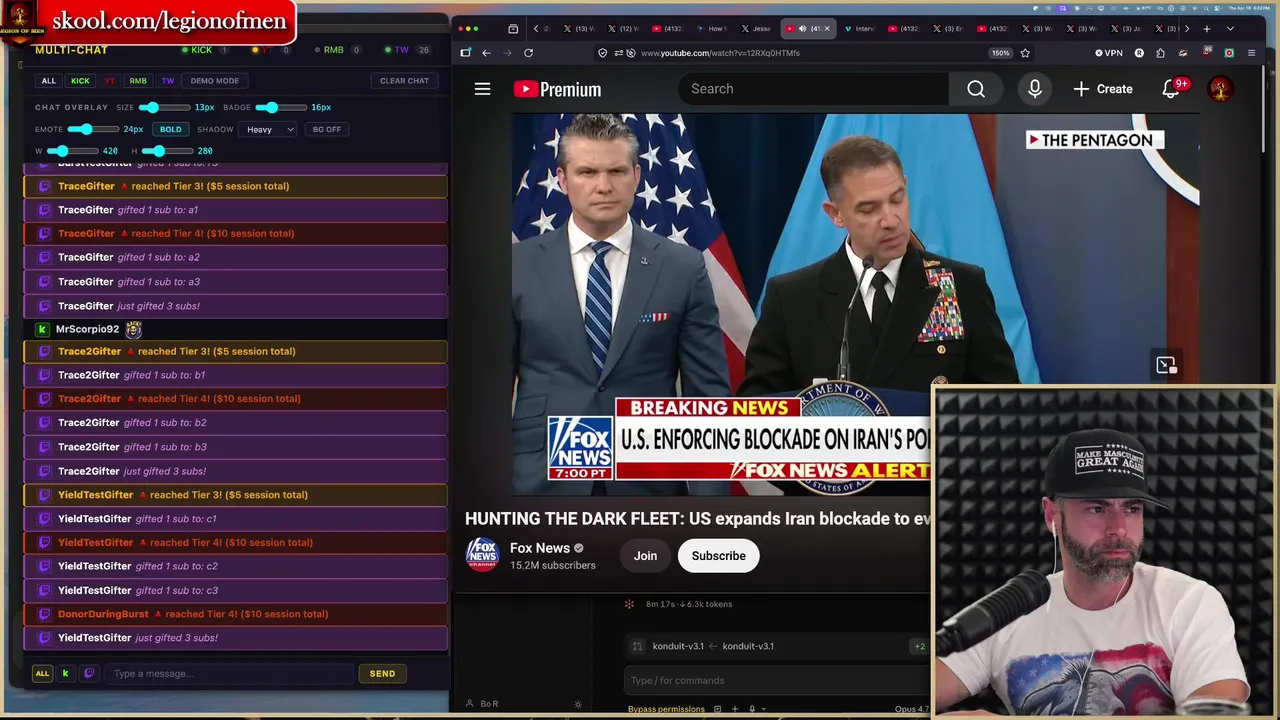The image size is (1280, 720).
Task: Click the YouTube search magnifier button
Action: 976,89
